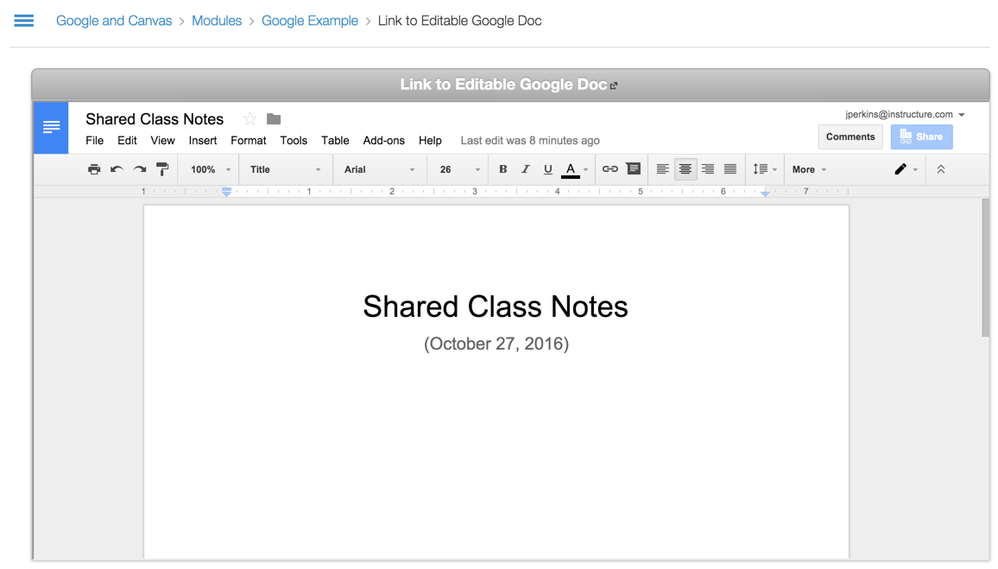The width and height of the screenshot is (998, 569).
Task: Open the Zoom 100% dropdown
Action: (x=210, y=169)
